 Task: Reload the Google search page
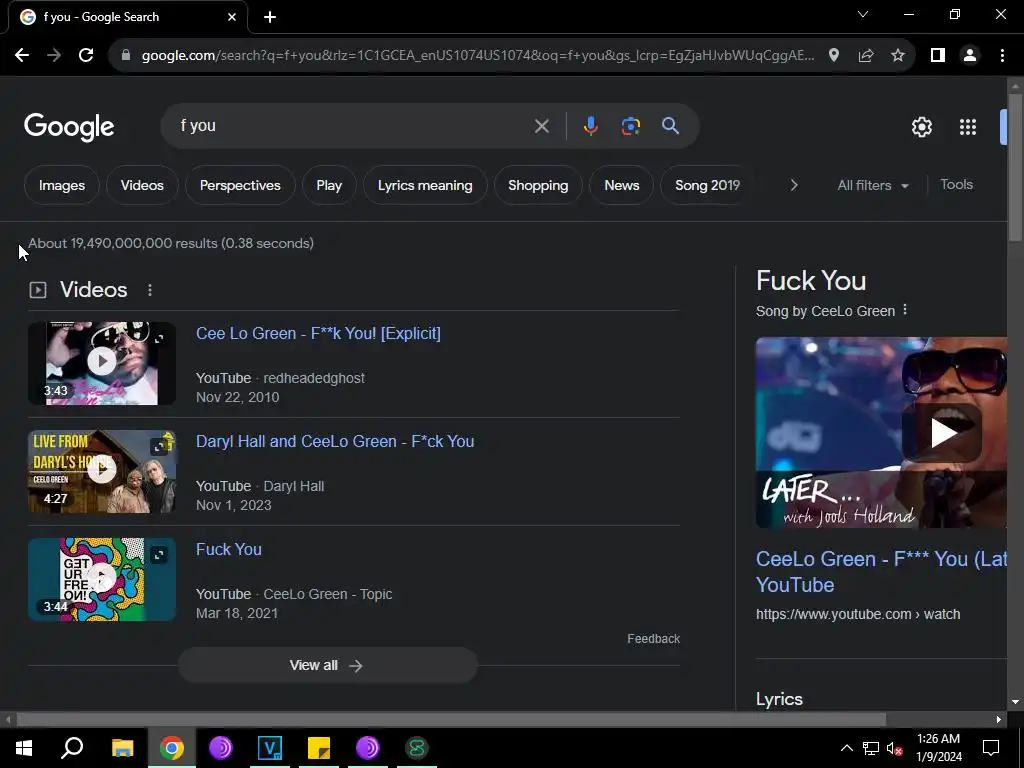click(86, 56)
